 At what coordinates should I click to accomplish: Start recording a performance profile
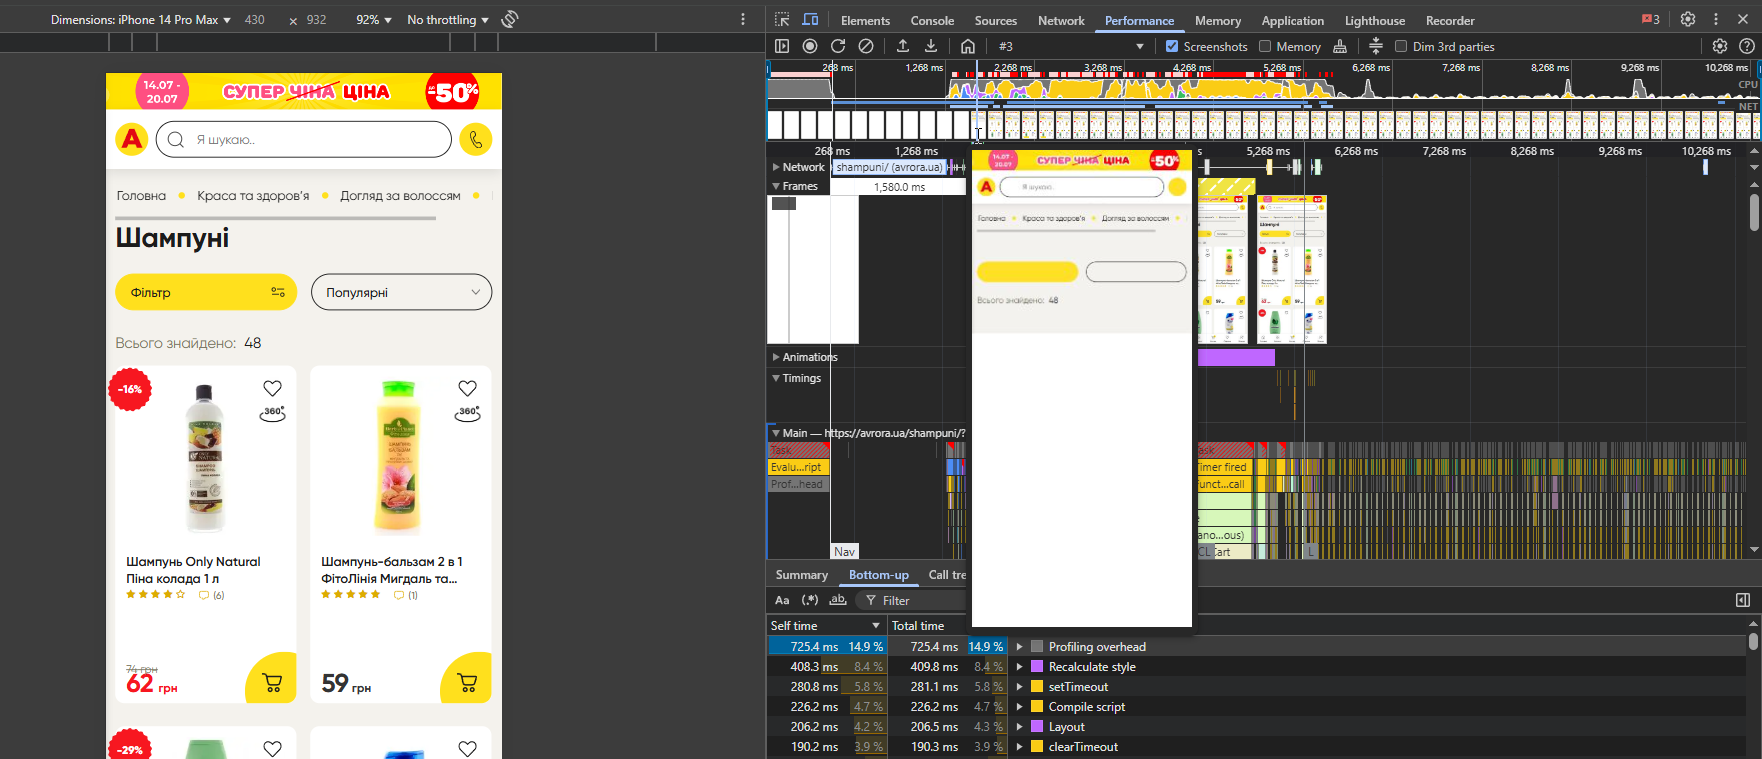click(810, 46)
